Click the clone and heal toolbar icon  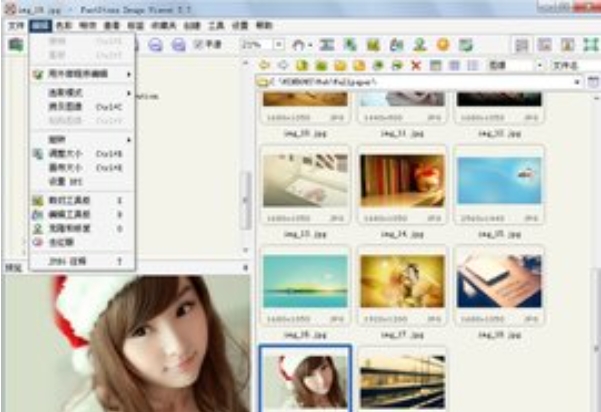420,45
